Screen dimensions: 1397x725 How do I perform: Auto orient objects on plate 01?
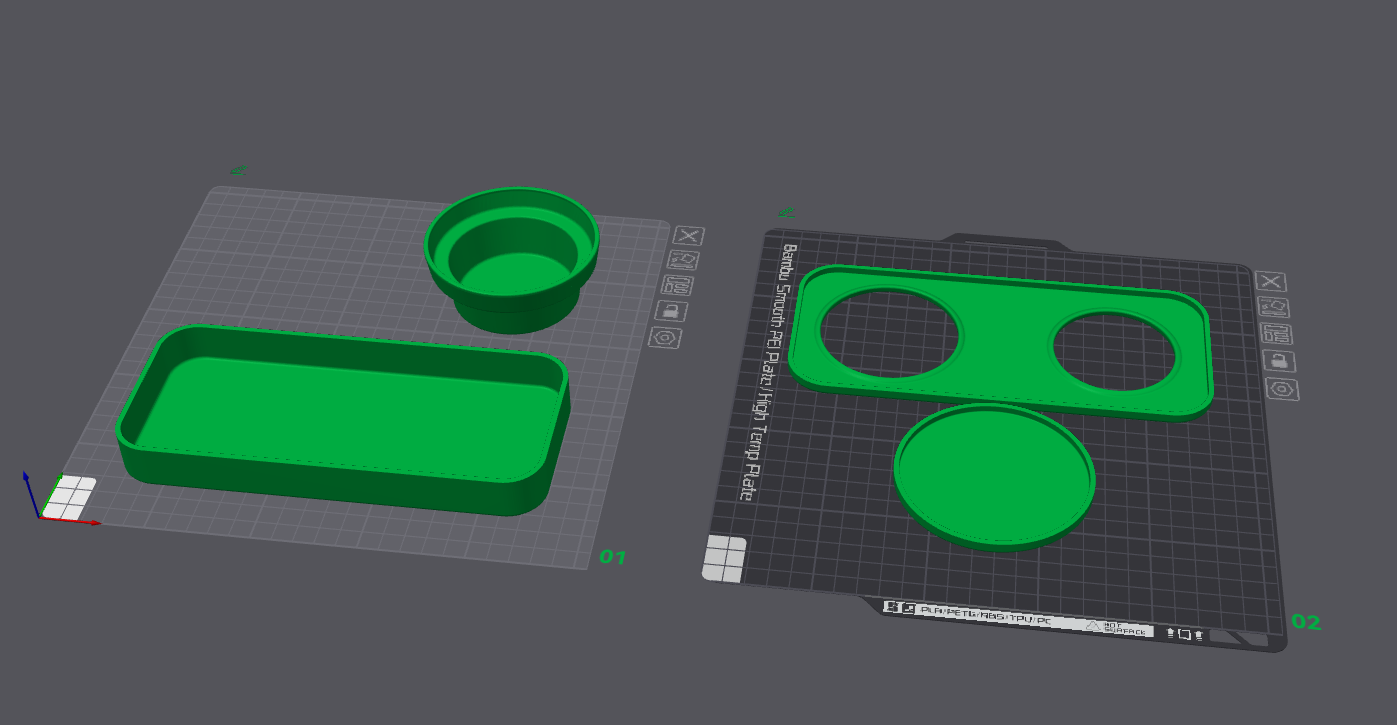[686, 261]
